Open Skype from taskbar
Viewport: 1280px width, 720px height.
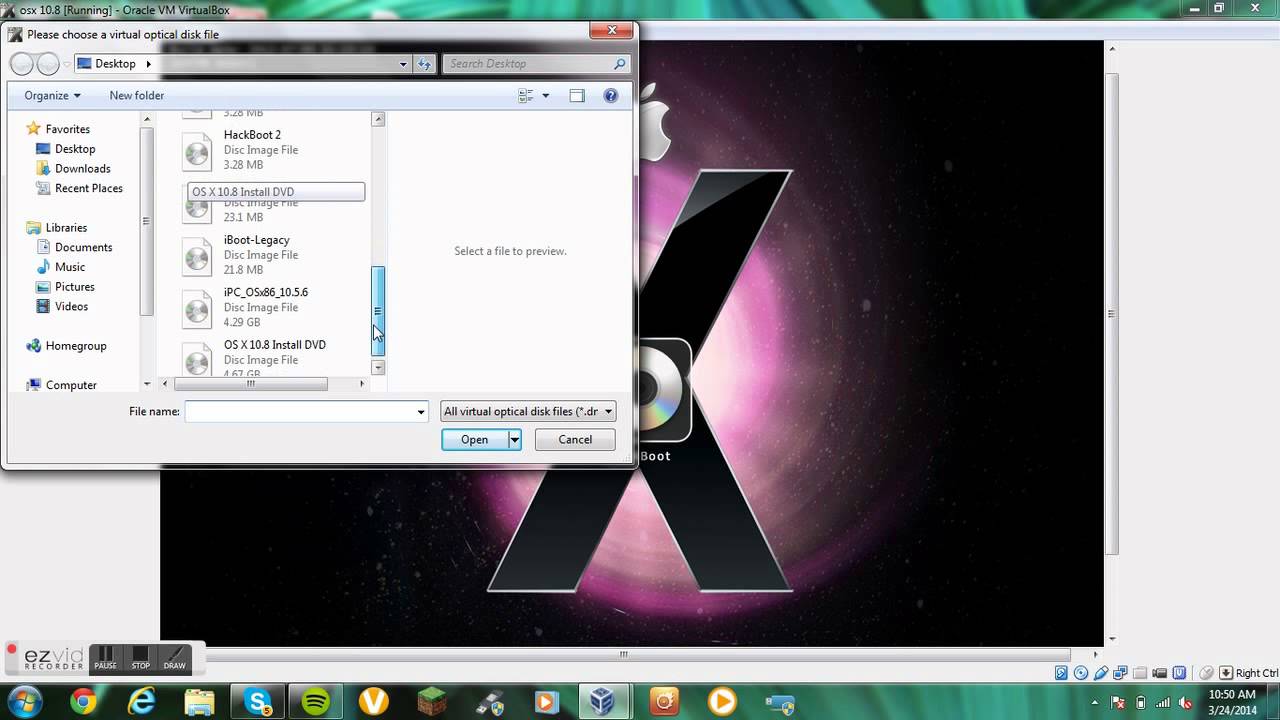[x=258, y=703]
